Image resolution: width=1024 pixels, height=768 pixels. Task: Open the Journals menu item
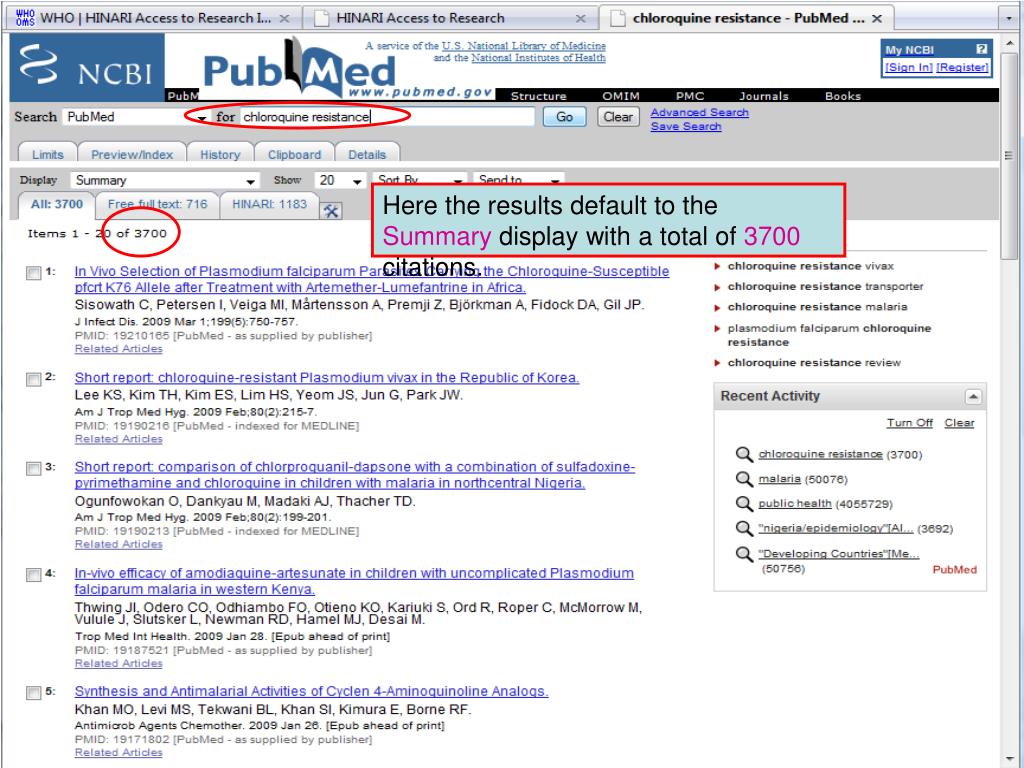coord(763,96)
